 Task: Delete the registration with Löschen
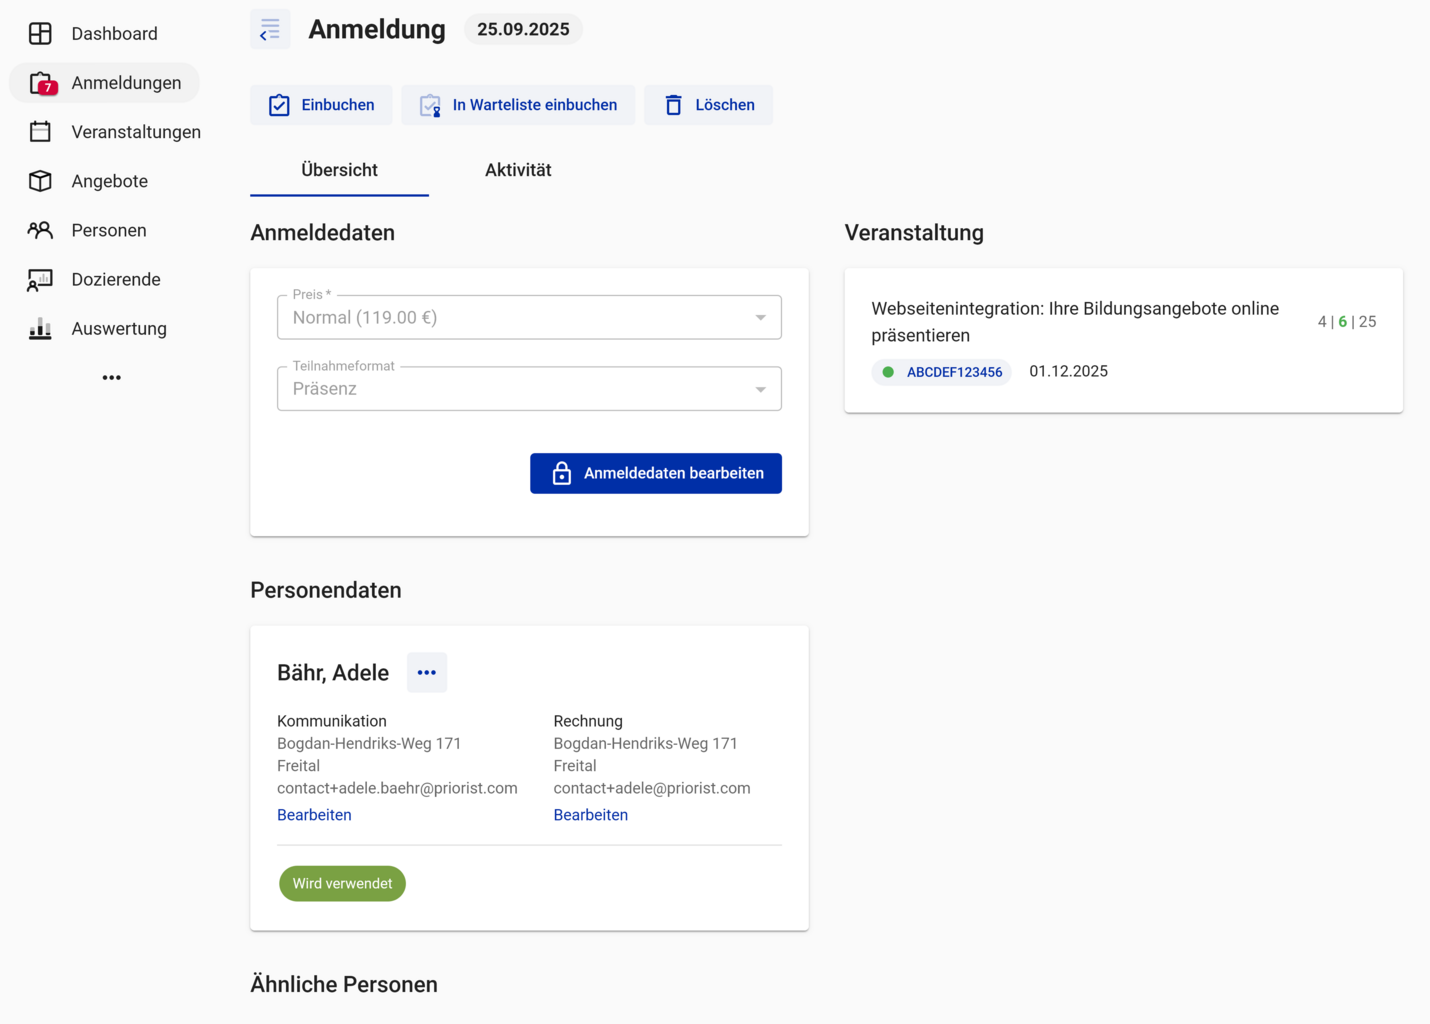point(708,105)
